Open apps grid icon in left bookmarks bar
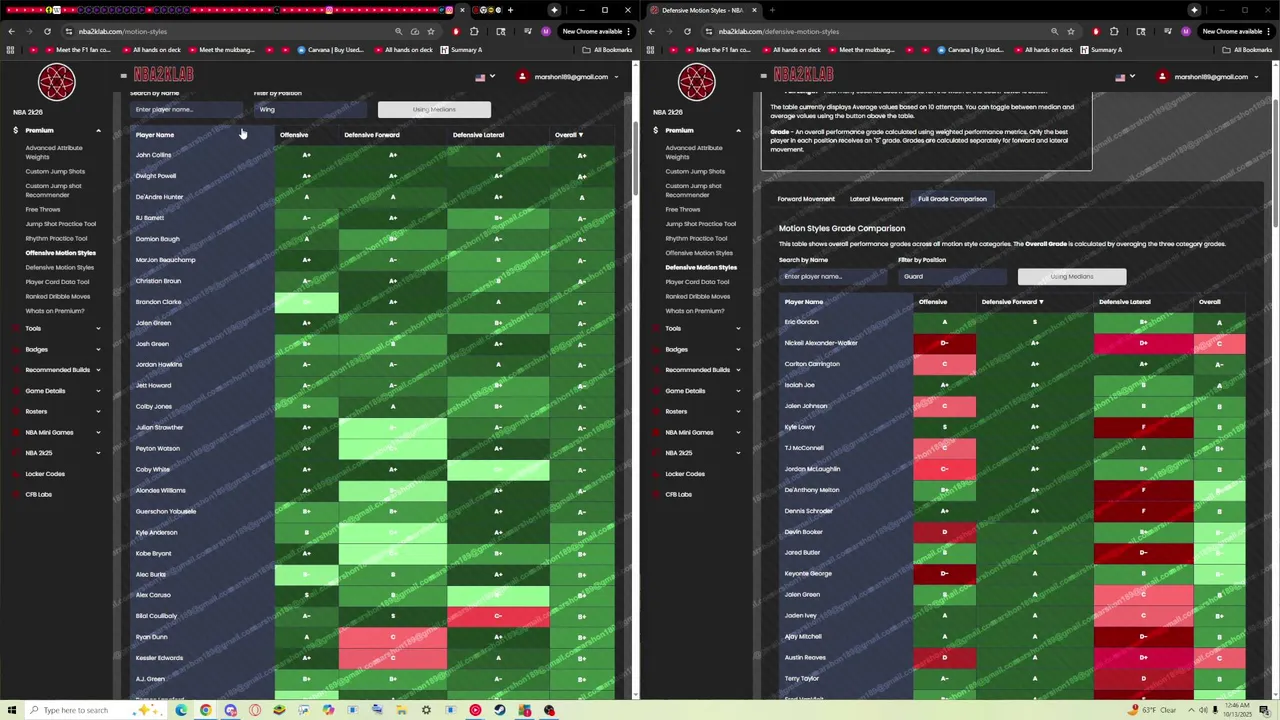 [x=11, y=50]
